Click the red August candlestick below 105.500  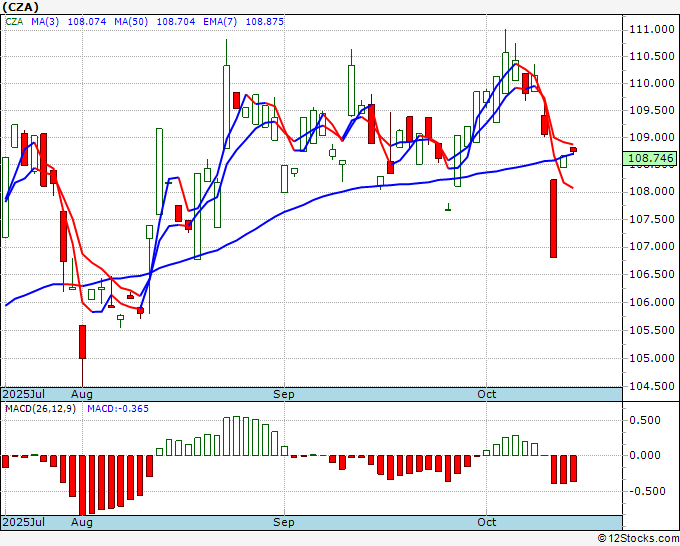tap(82, 342)
